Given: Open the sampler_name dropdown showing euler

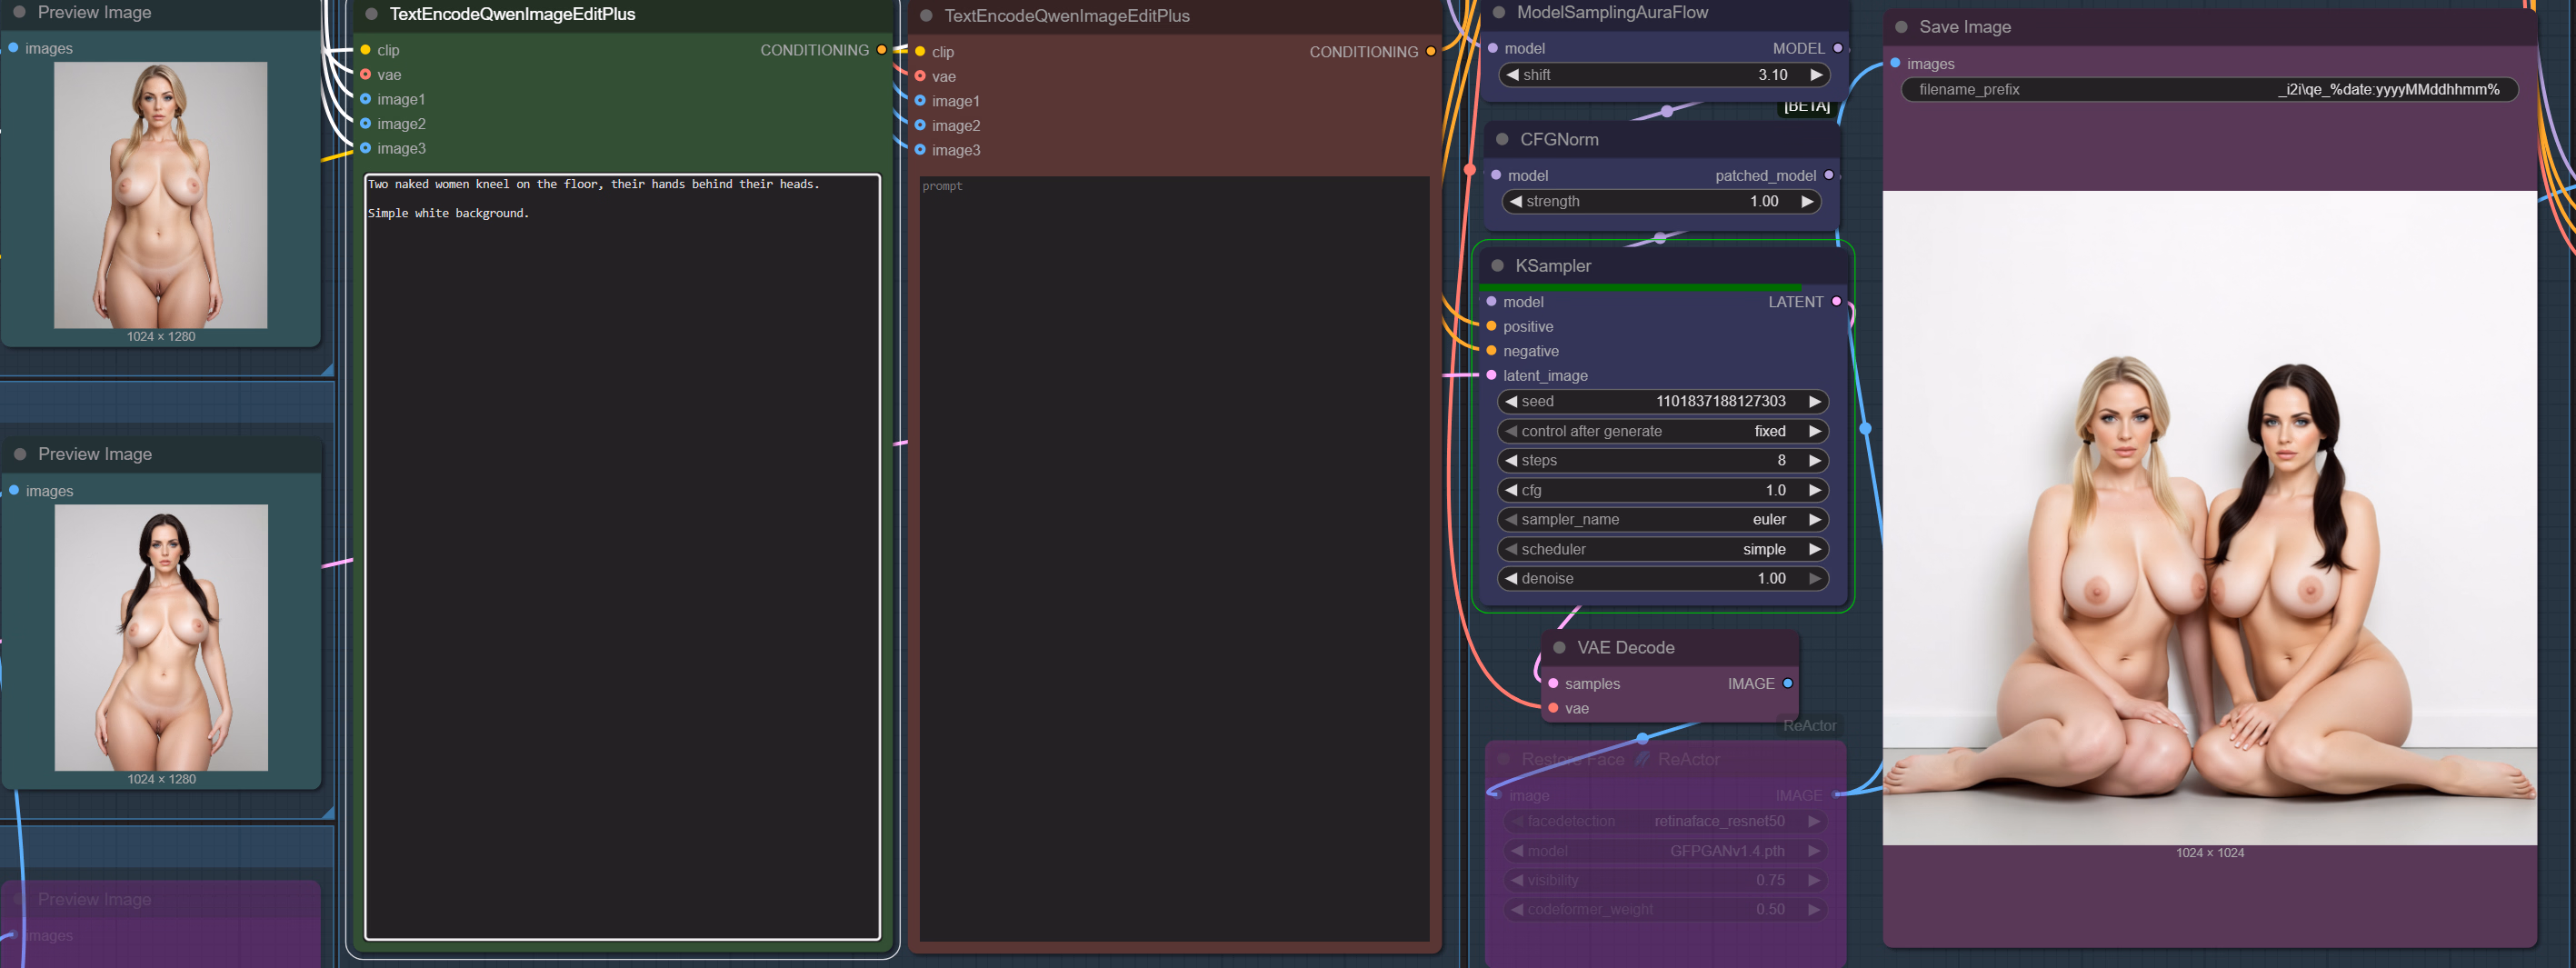Looking at the screenshot, I should [x=1662, y=520].
